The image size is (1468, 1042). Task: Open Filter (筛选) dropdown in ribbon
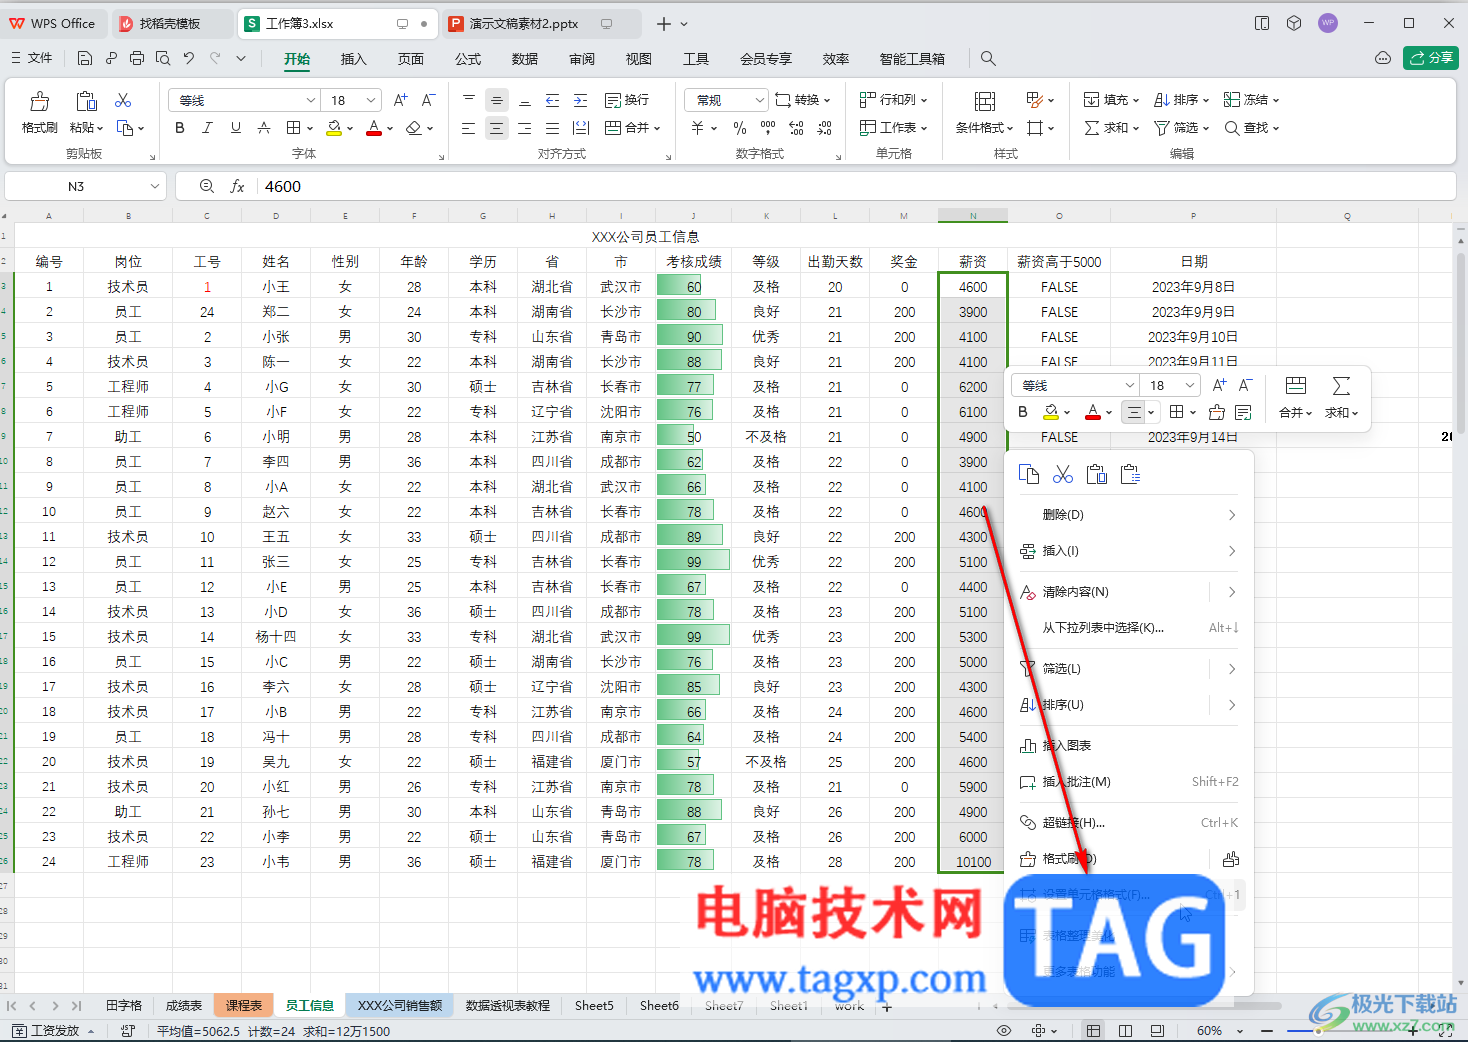tap(1181, 128)
